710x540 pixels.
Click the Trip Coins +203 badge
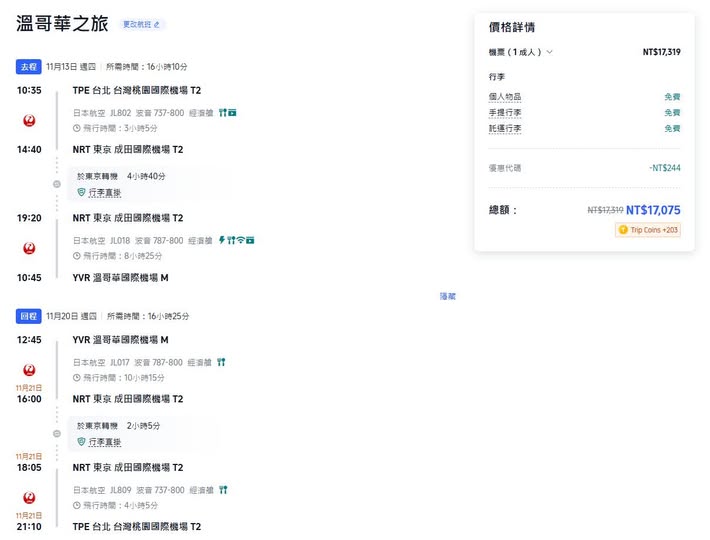[648, 230]
